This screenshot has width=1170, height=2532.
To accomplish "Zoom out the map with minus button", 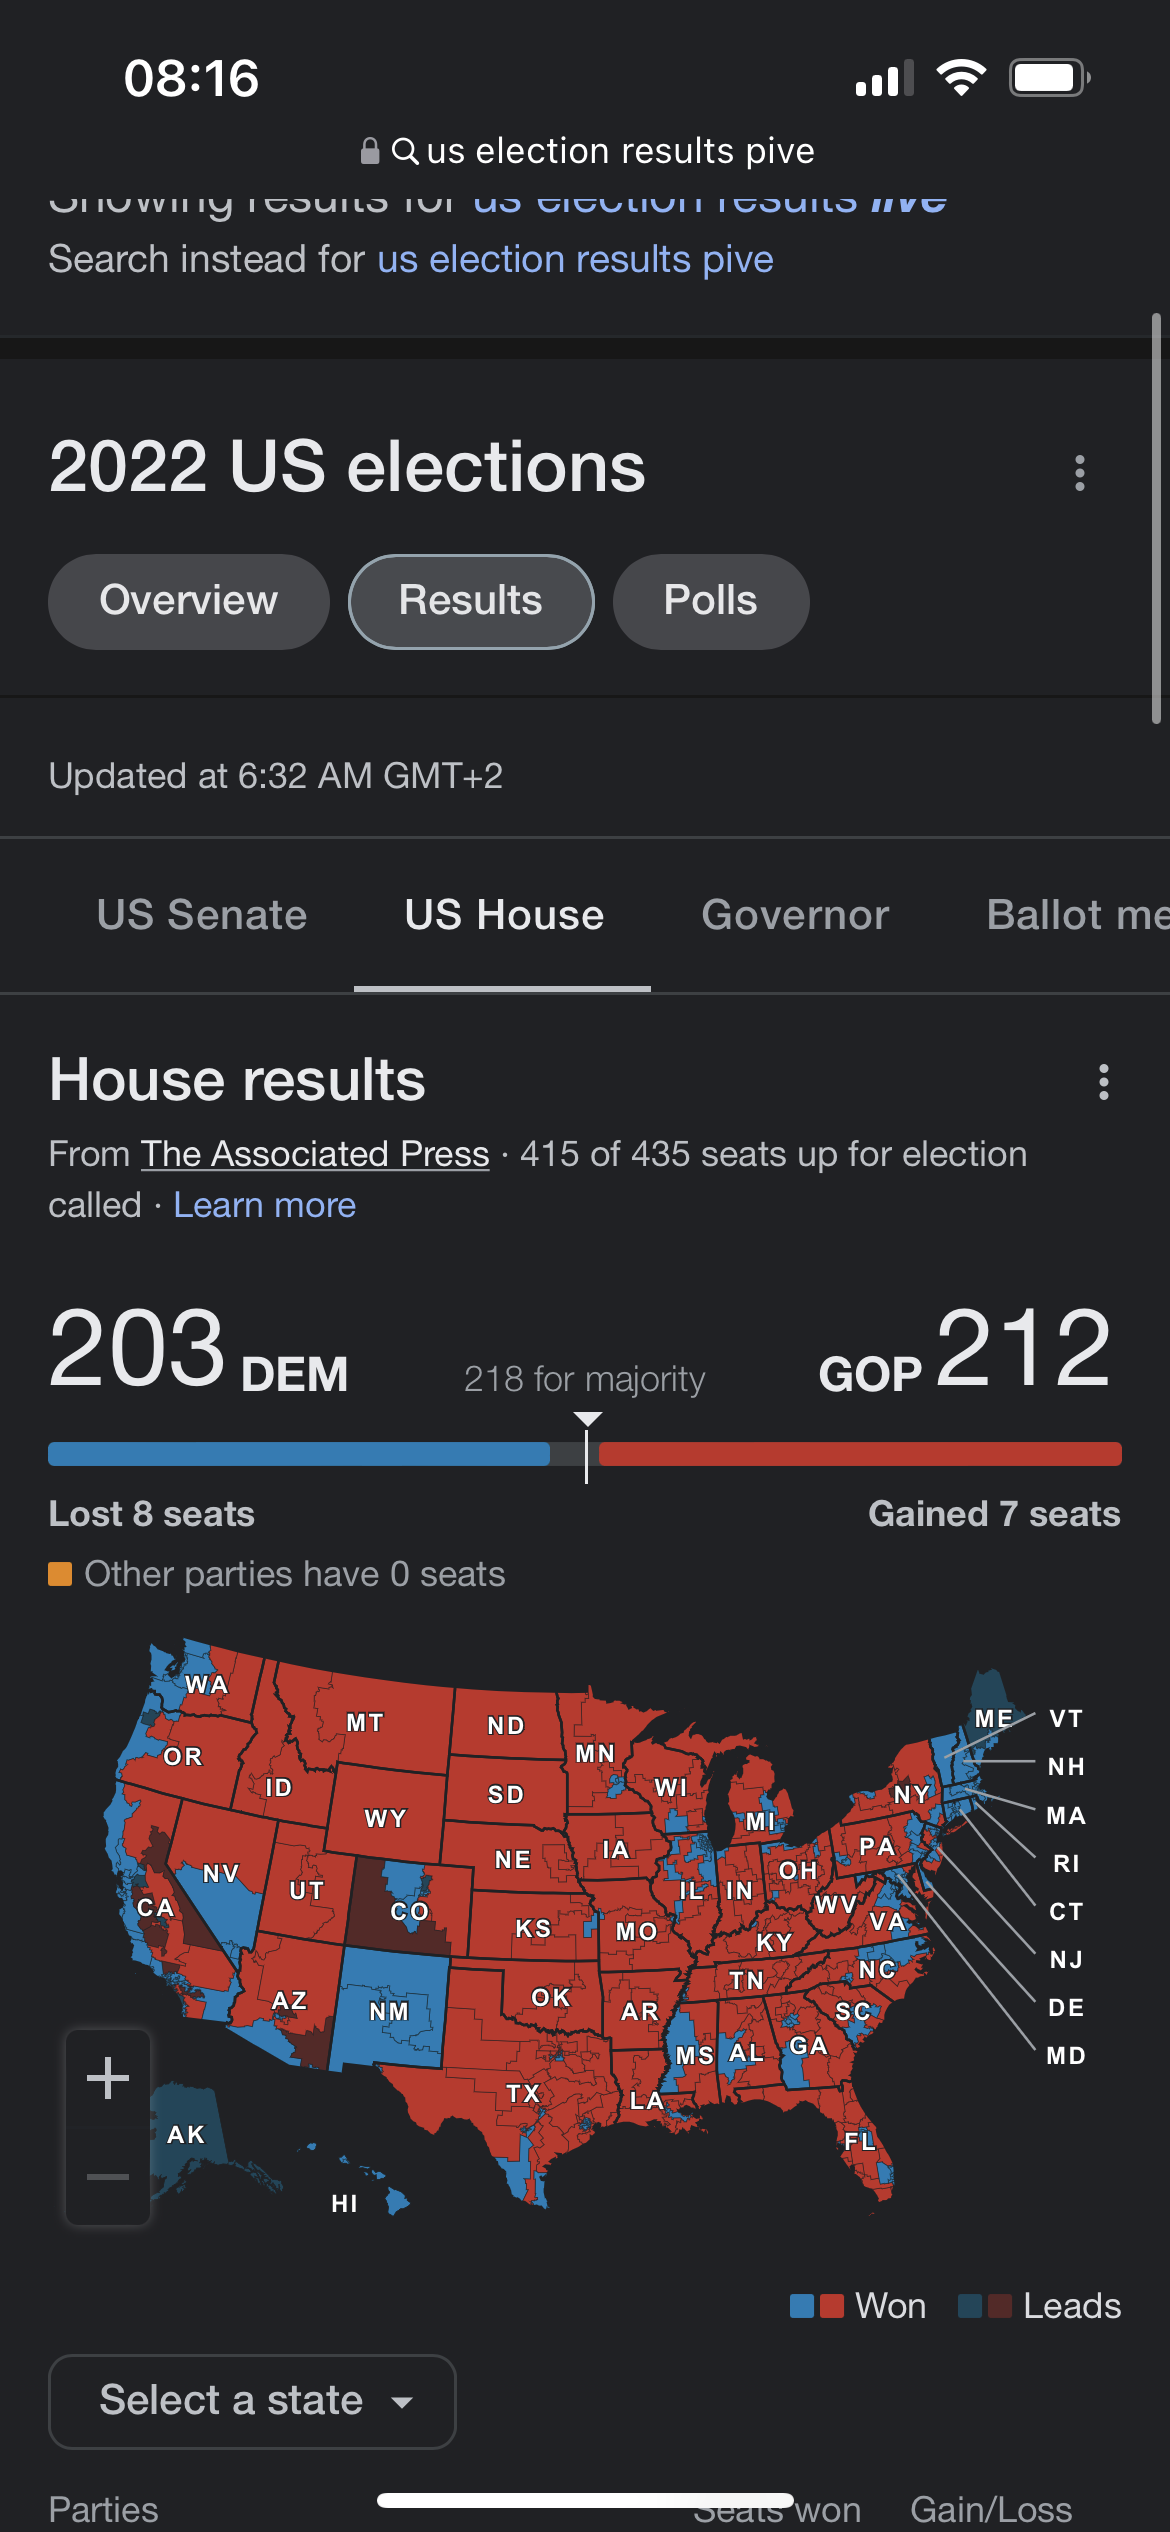I will pos(108,2176).
